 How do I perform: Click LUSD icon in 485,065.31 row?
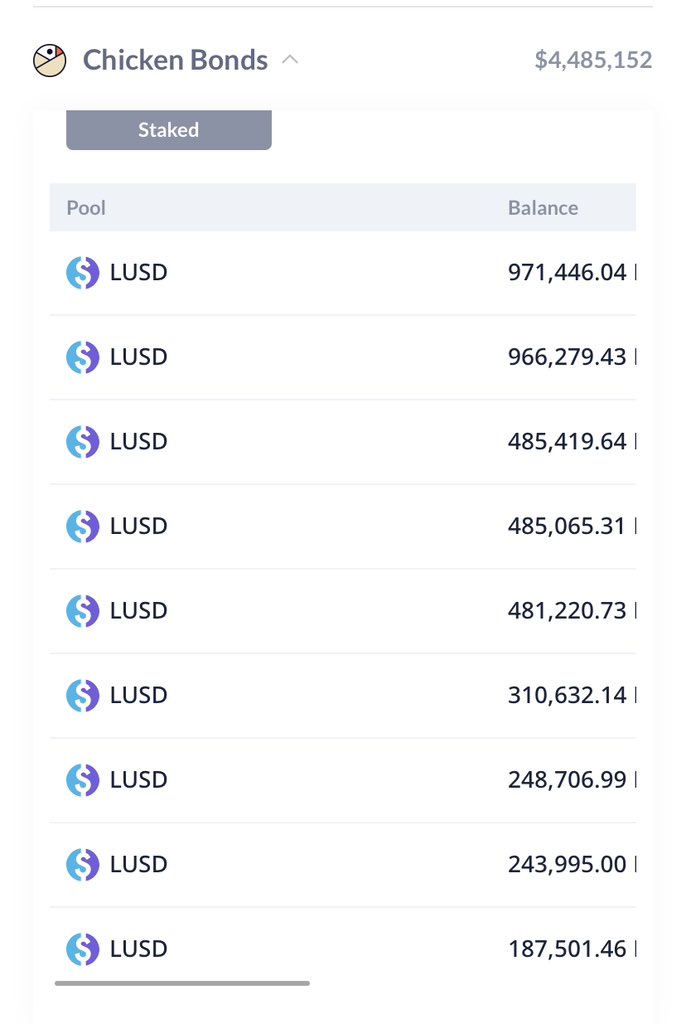(x=83, y=526)
